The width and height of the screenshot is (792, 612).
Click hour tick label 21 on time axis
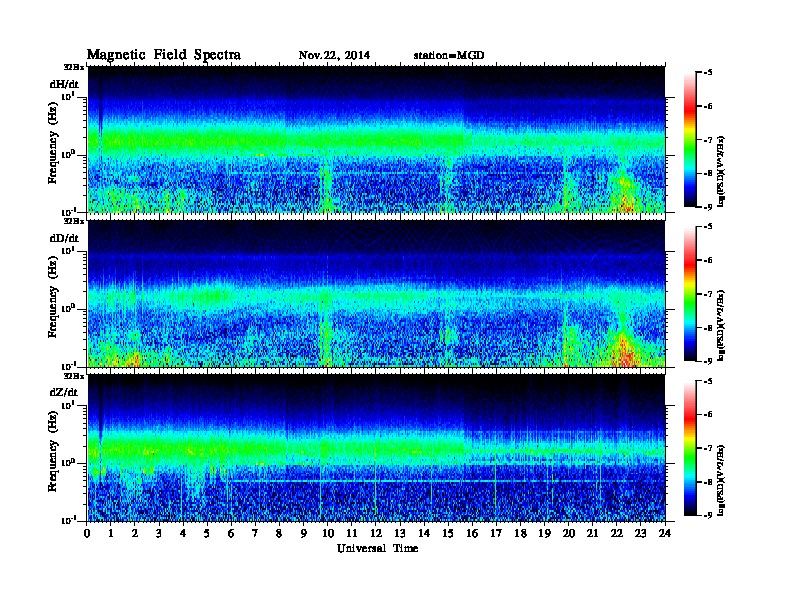click(x=592, y=533)
